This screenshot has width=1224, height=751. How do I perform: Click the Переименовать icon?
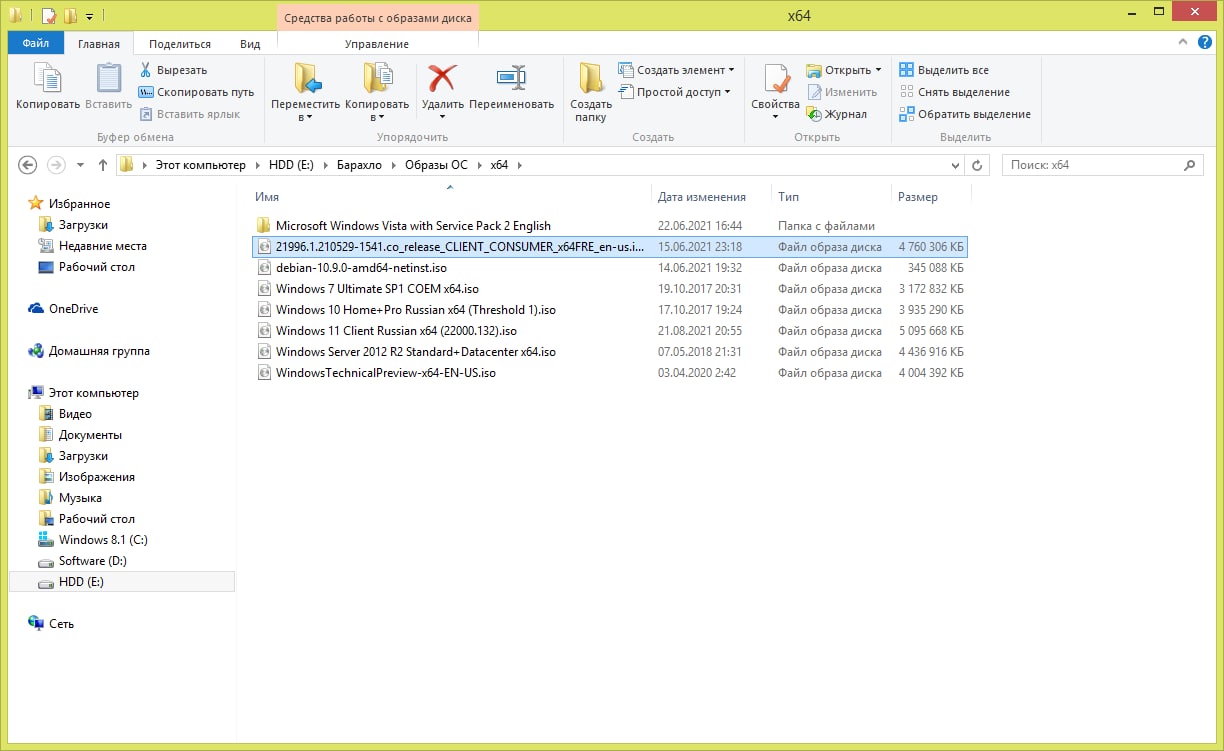click(x=511, y=78)
